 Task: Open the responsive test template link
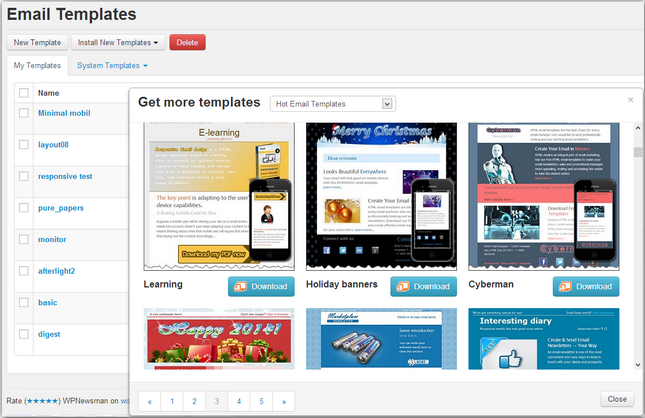coord(65,176)
